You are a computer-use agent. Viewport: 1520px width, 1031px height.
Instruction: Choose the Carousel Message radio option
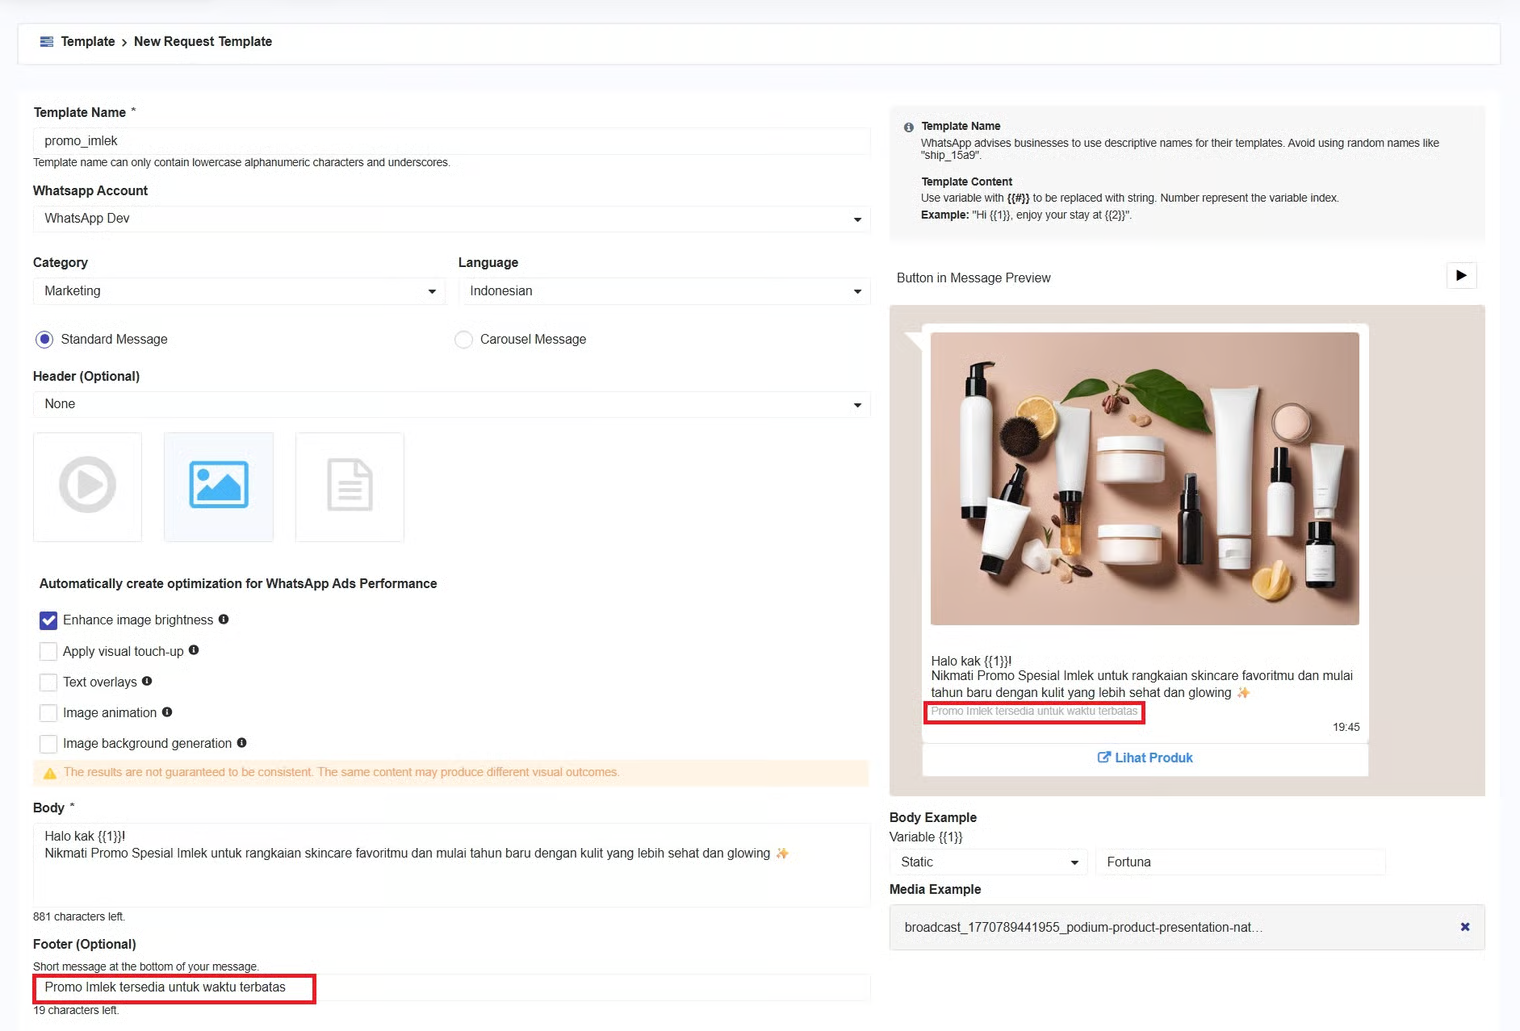tap(464, 340)
